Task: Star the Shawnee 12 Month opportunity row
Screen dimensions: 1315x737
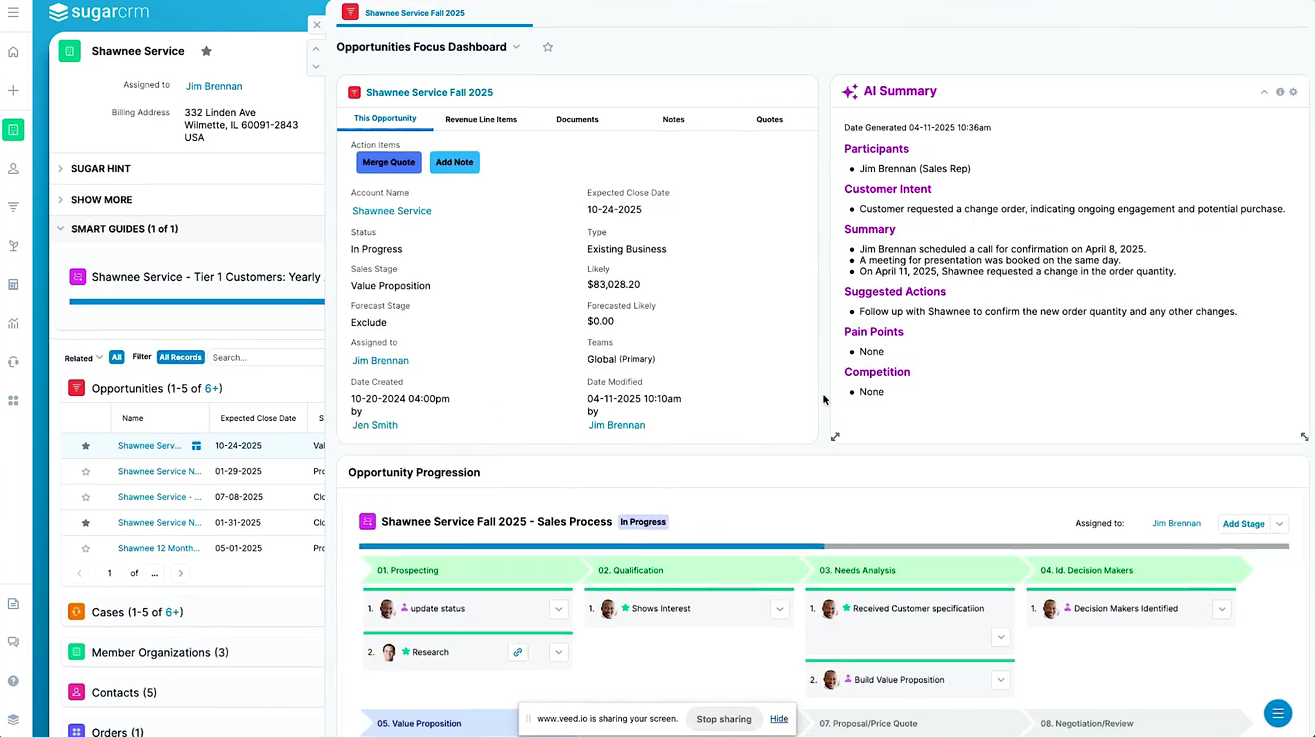Action: 85,548
